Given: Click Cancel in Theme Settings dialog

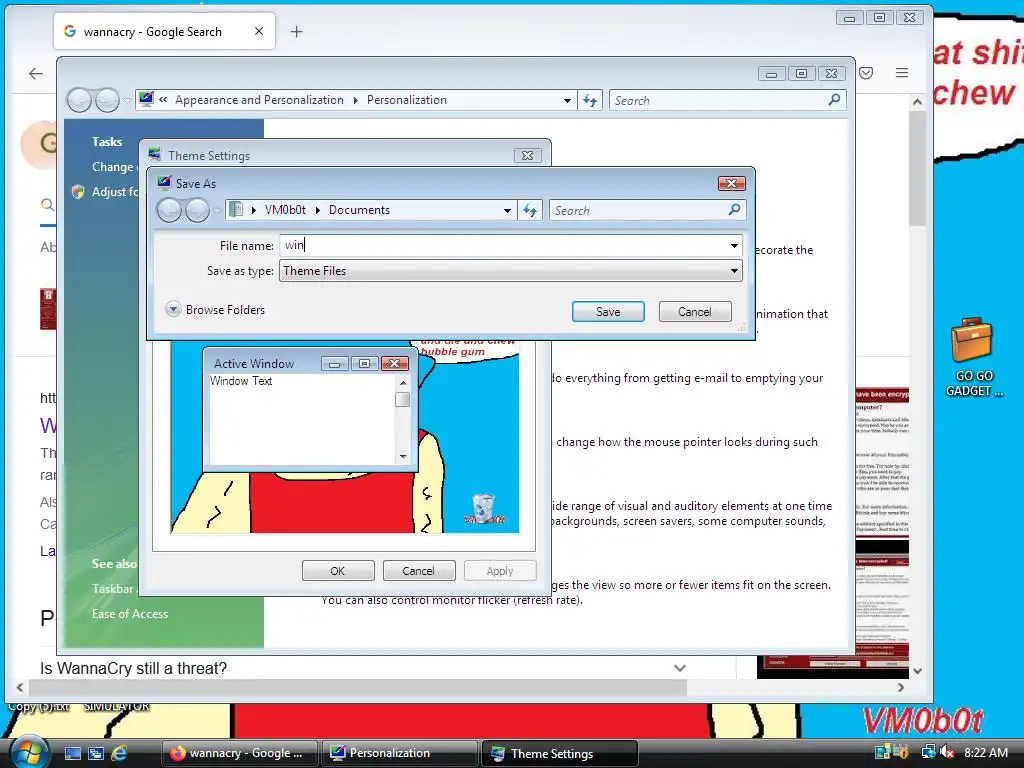Looking at the screenshot, I should pos(418,571).
